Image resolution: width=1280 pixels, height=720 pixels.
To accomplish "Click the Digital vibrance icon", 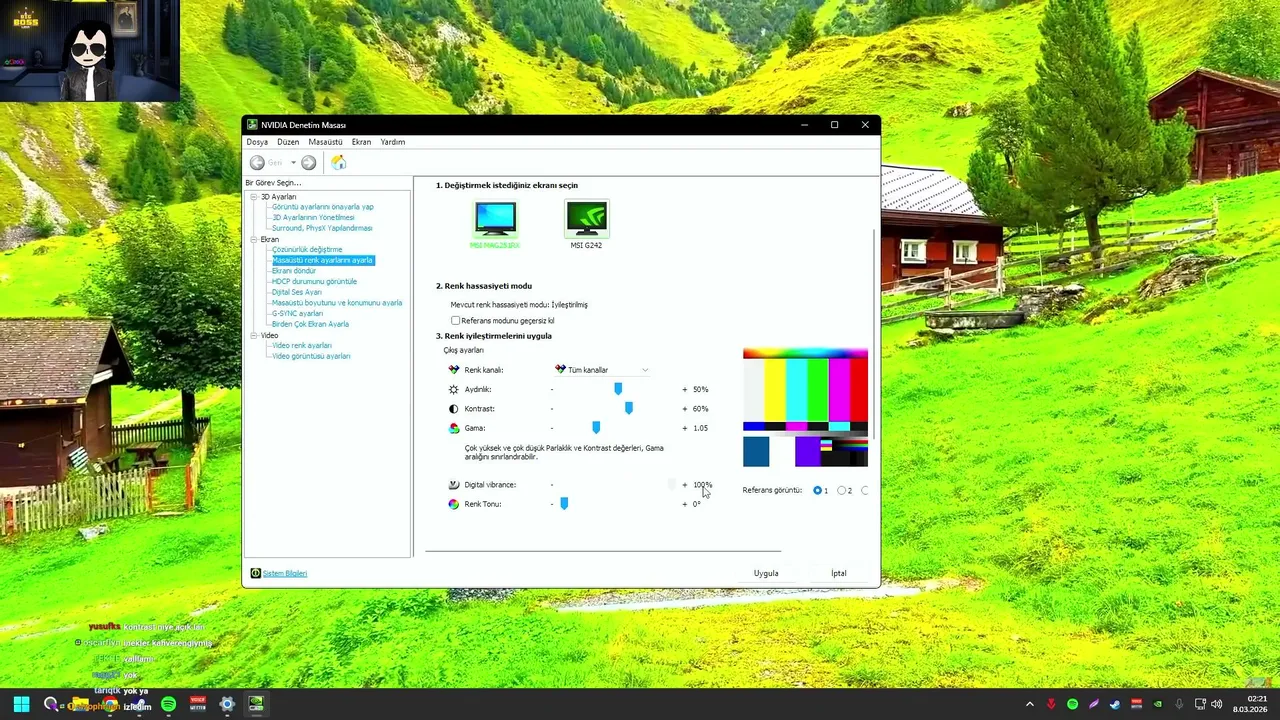I will (x=454, y=485).
